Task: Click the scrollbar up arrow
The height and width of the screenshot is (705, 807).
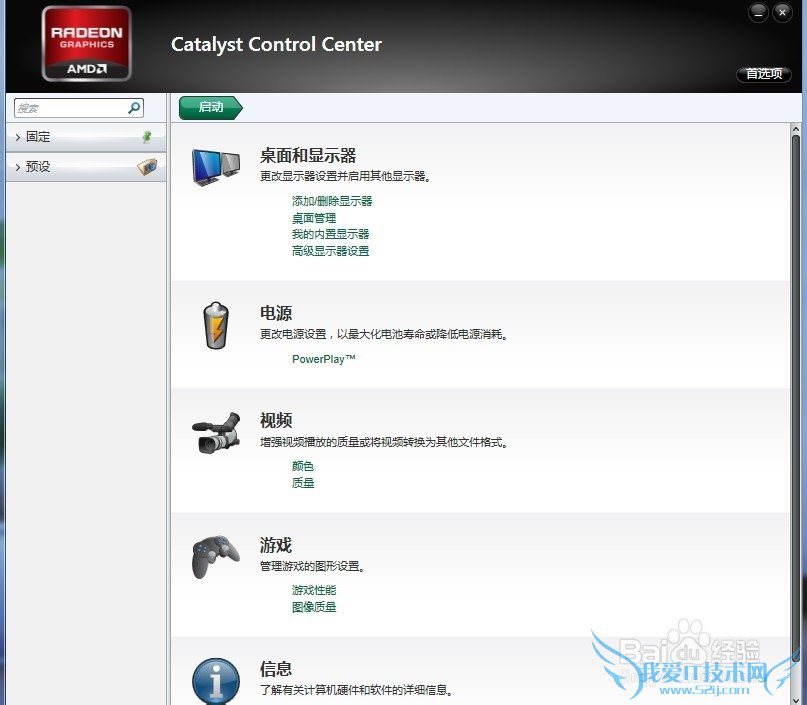Action: pyautogui.click(x=796, y=129)
